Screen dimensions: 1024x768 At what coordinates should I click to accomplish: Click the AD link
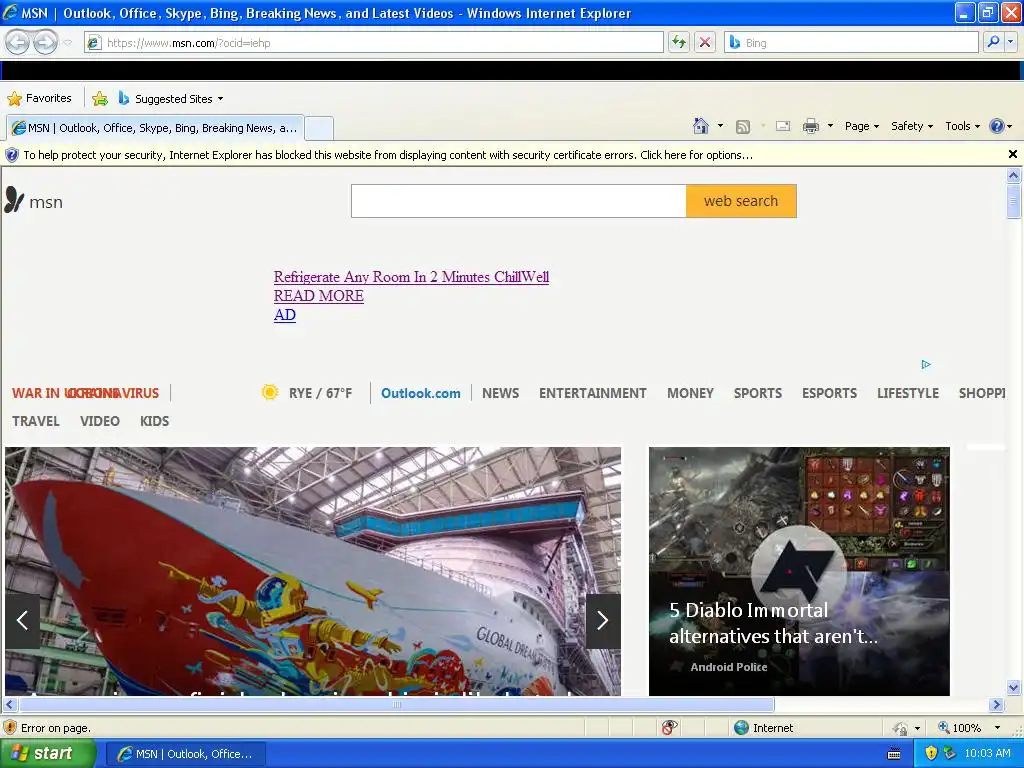click(285, 315)
